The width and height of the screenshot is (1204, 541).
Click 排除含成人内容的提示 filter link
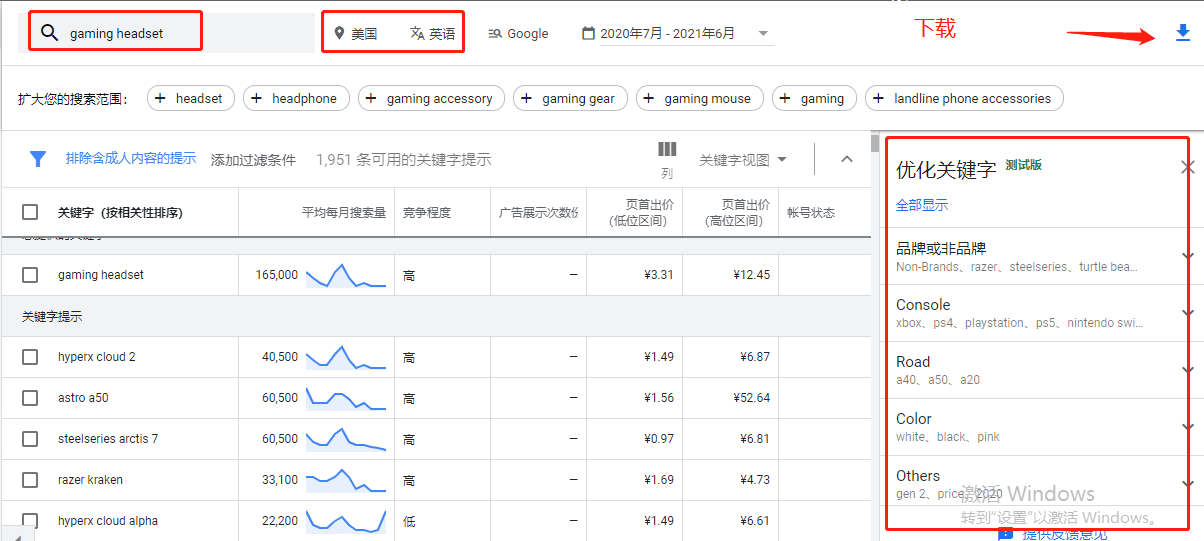[x=131, y=158]
